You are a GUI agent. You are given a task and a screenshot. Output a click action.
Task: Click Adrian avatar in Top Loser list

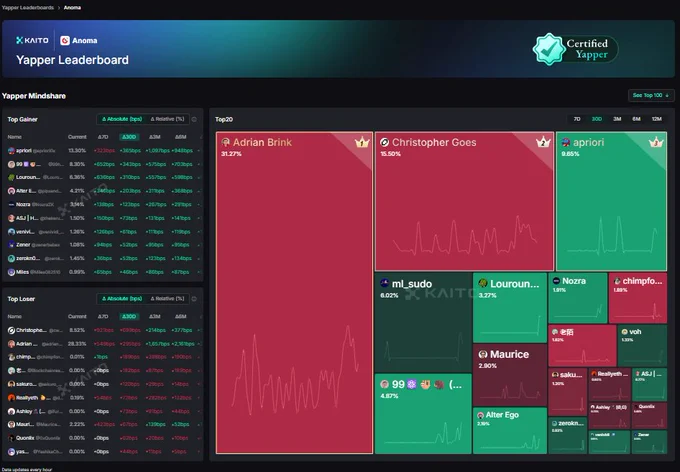point(11,344)
